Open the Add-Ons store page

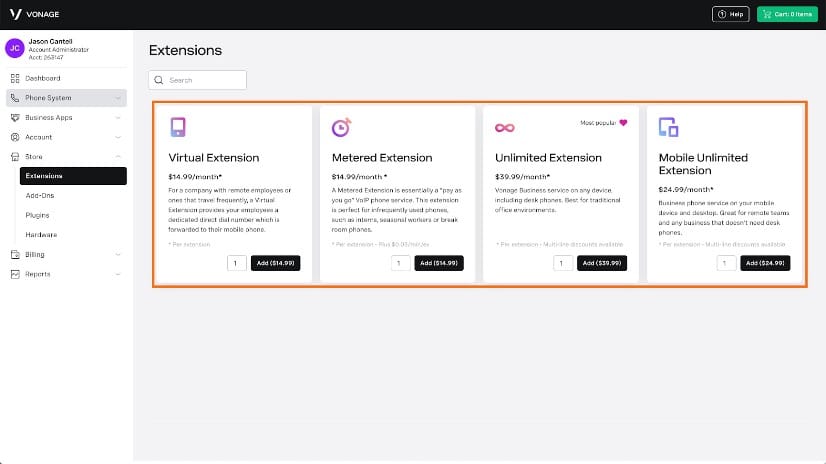tap(39, 196)
